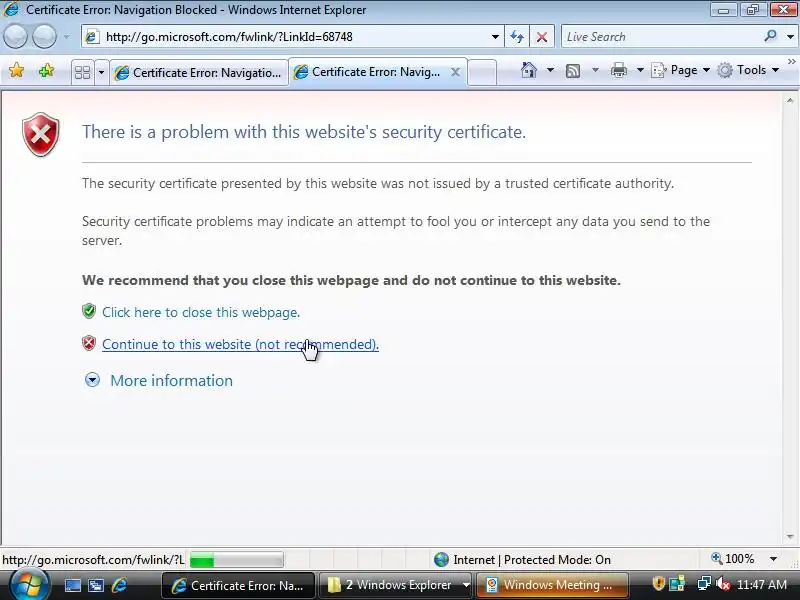800x600 pixels.
Task: Open the Tools menu
Action: point(748,70)
